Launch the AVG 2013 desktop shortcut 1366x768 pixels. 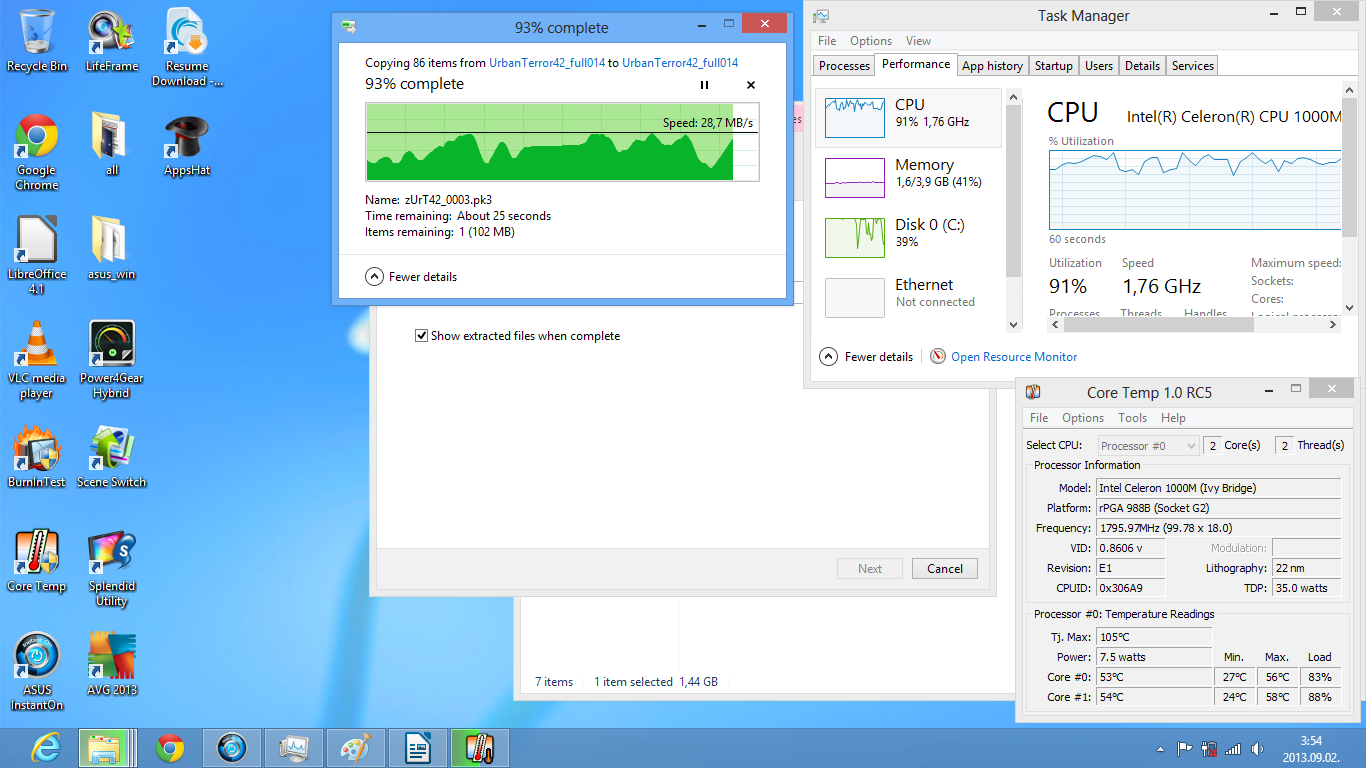(x=112, y=665)
